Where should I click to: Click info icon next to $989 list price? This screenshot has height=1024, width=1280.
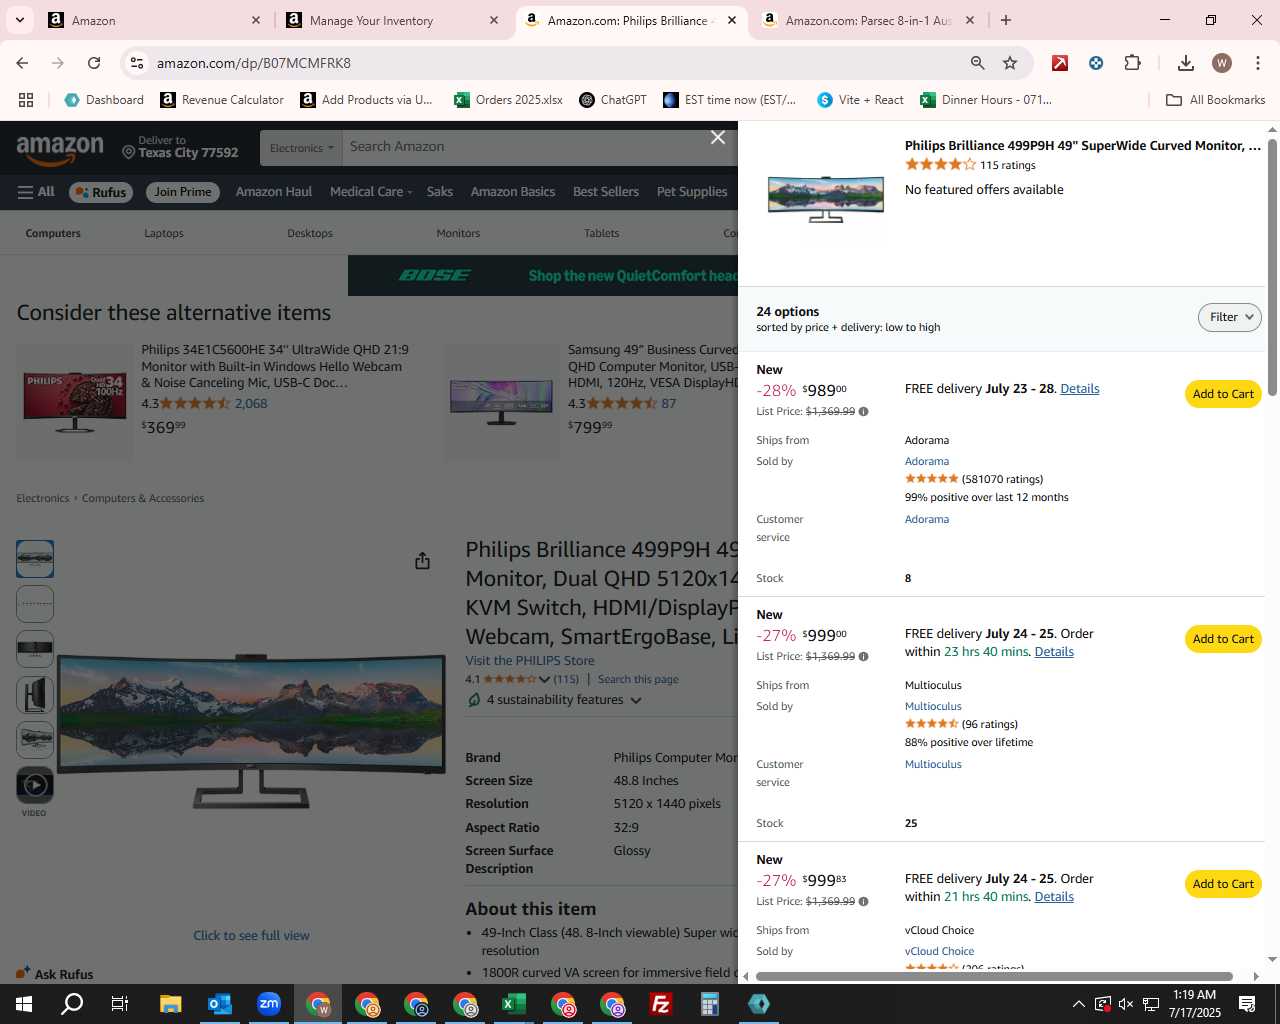863,412
